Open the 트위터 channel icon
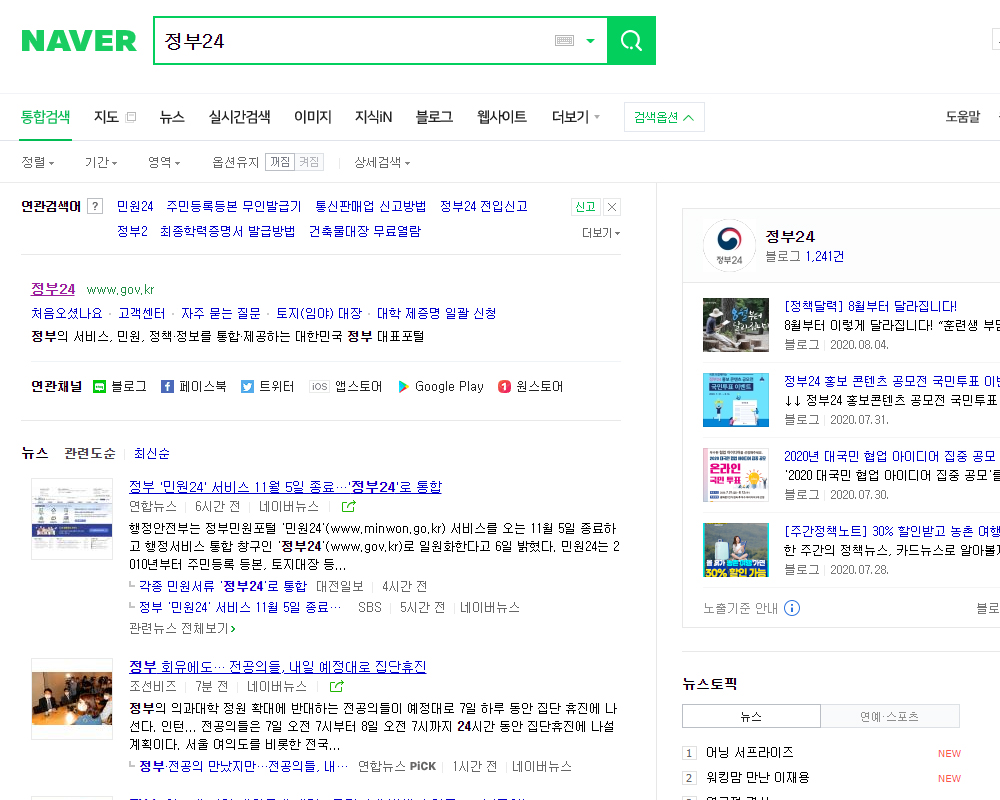 click(x=268, y=387)
